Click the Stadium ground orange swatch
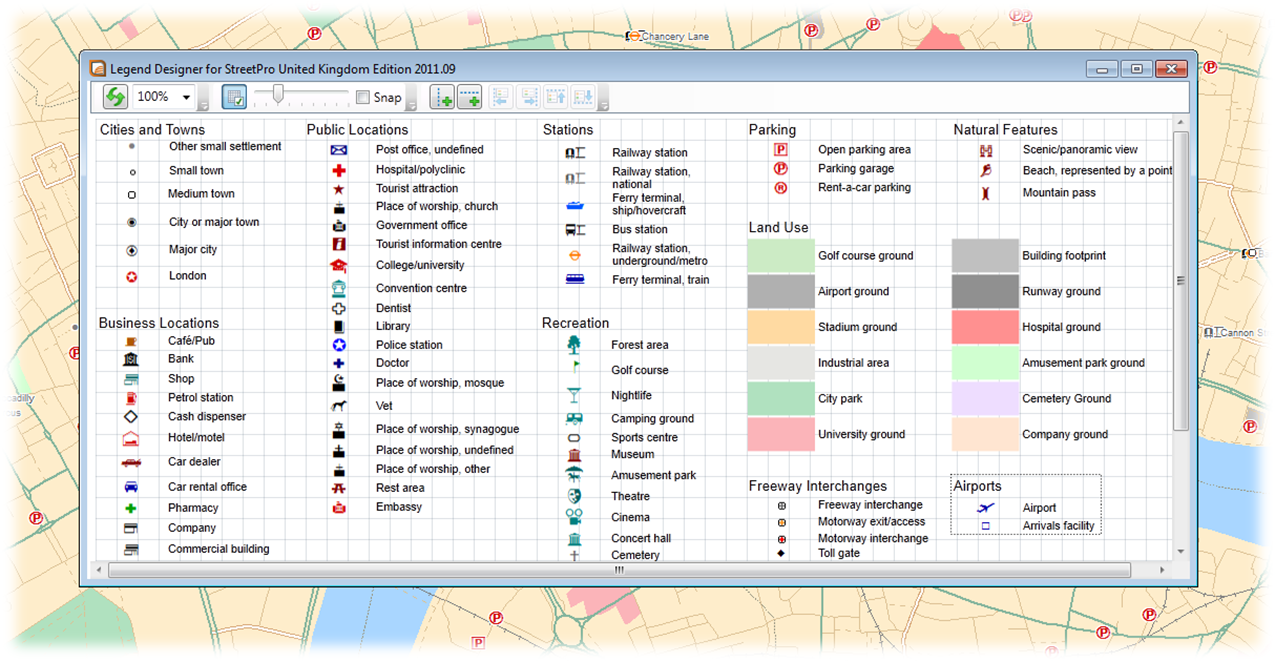 781,327
